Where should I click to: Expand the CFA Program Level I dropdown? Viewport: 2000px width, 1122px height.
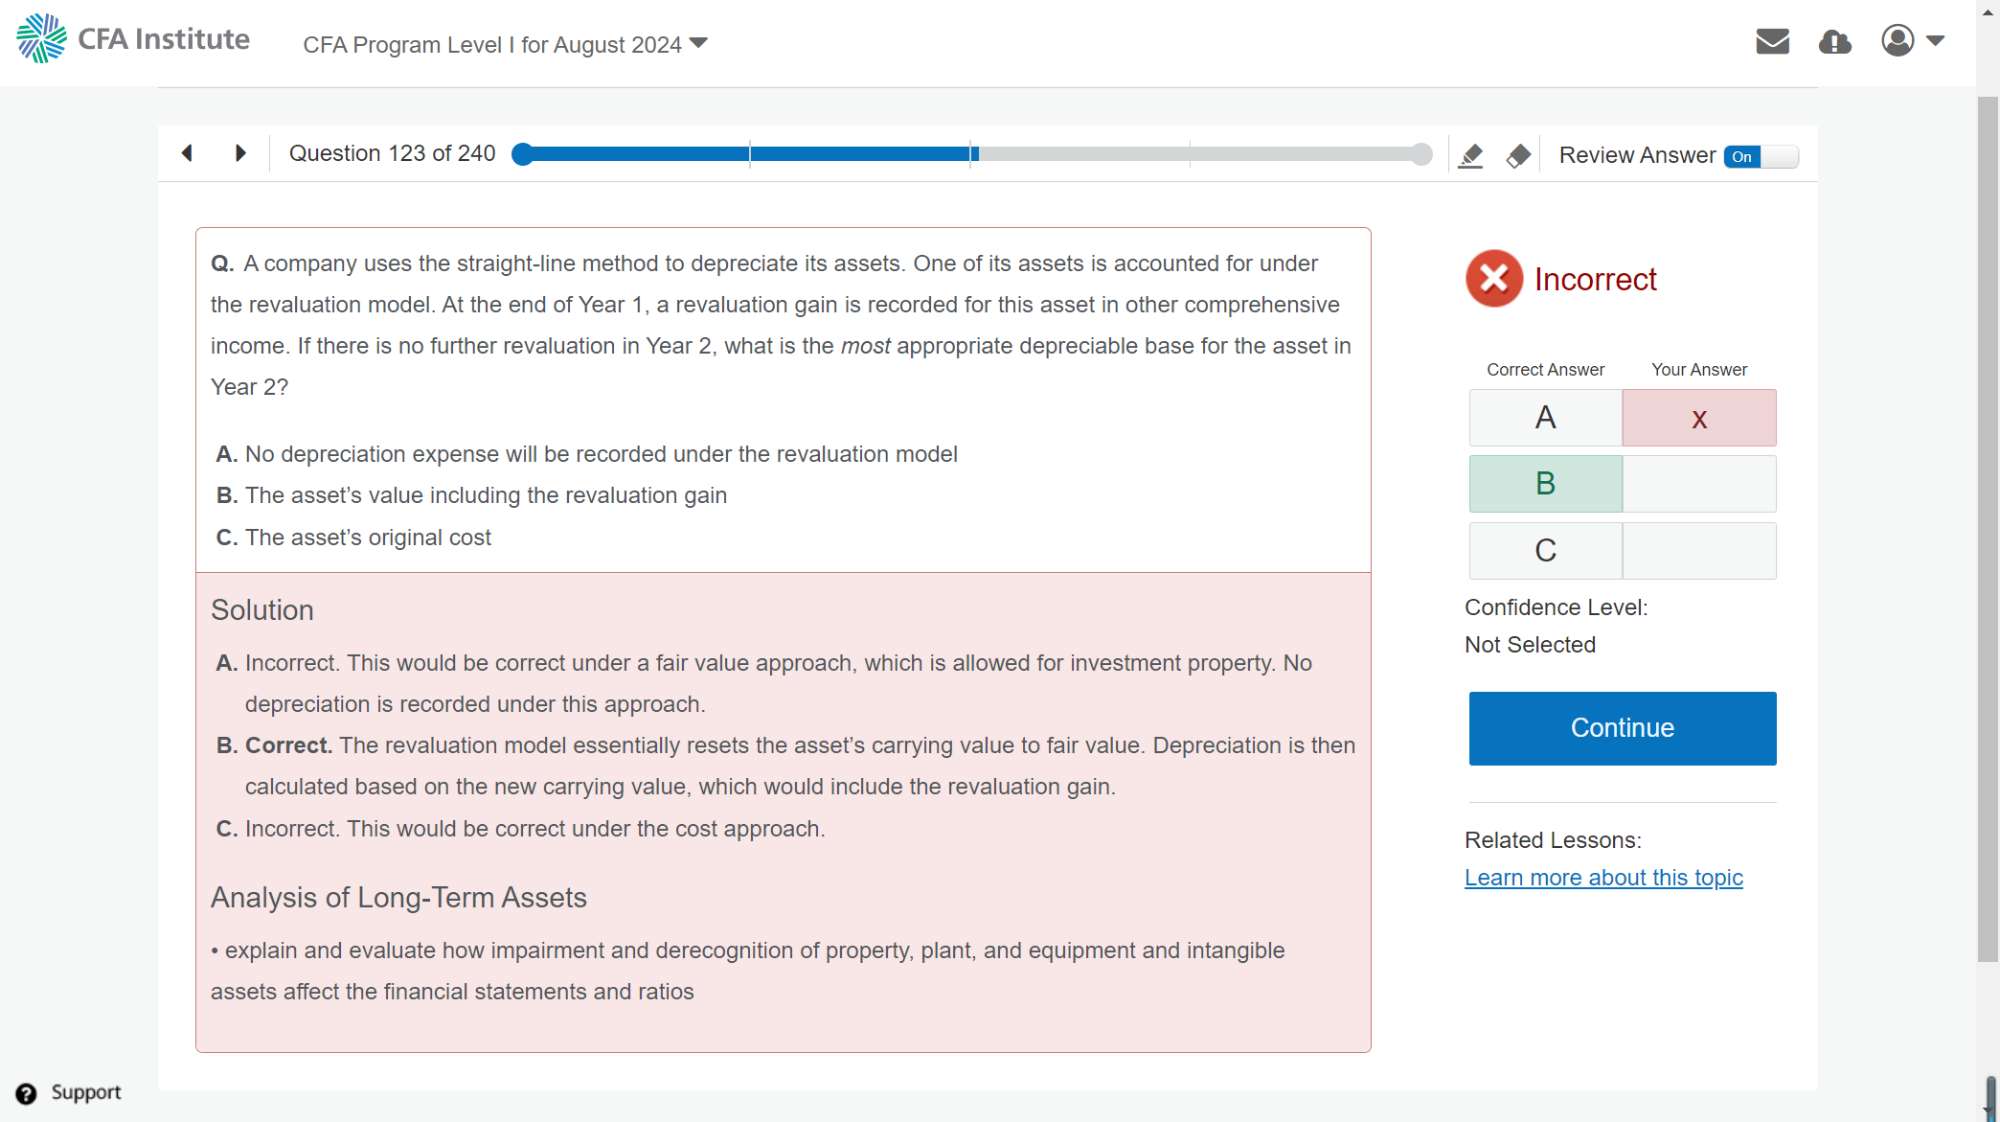505,45
